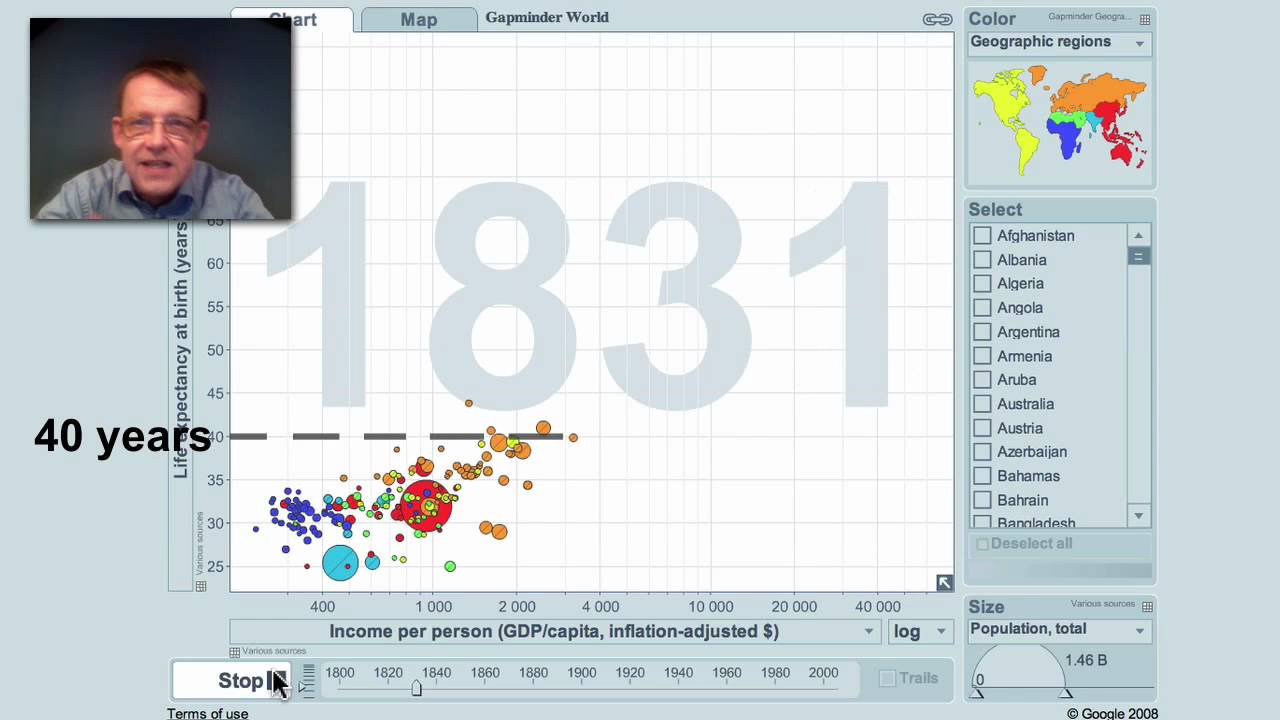Viewport: 1280px width, 720px height.
Task: Open the log scale dropdown
Action: (x=920, y=631)
